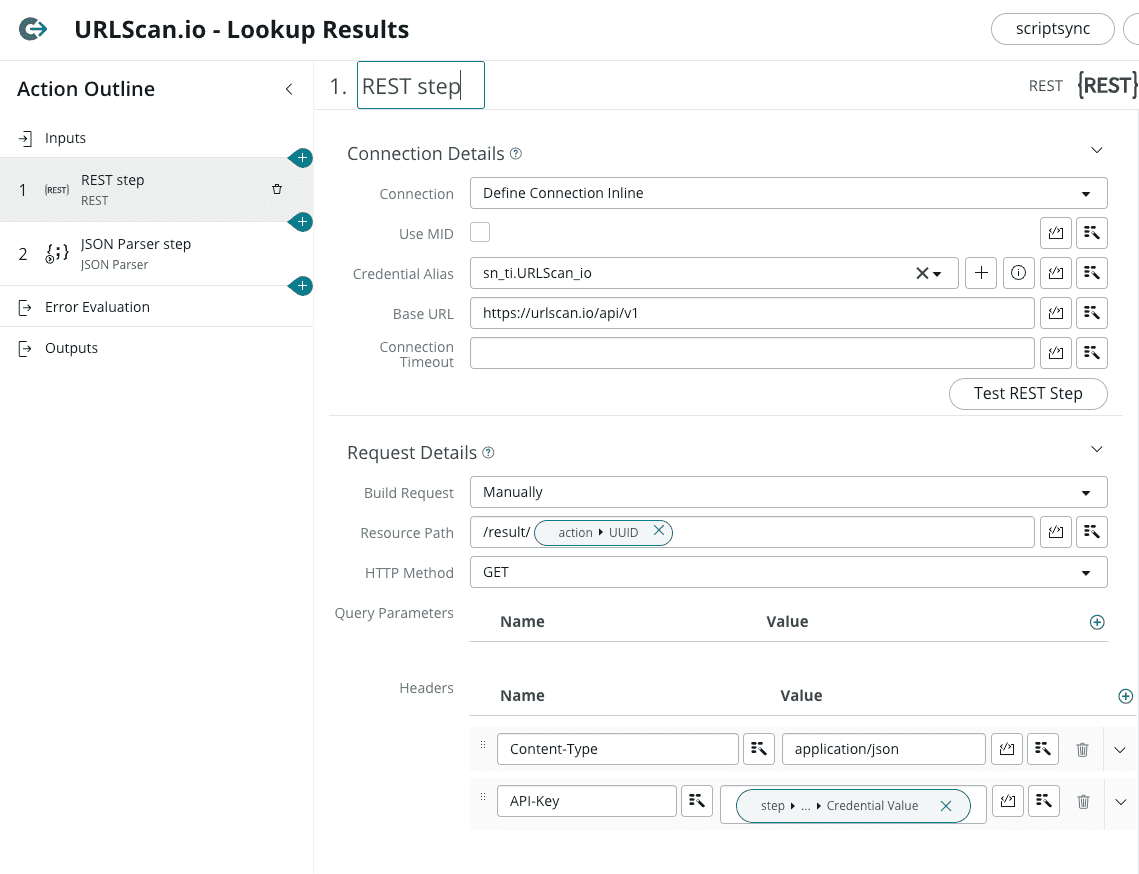Click the back arrow logo icon
Screen dimensions: 1139x874
33,29
